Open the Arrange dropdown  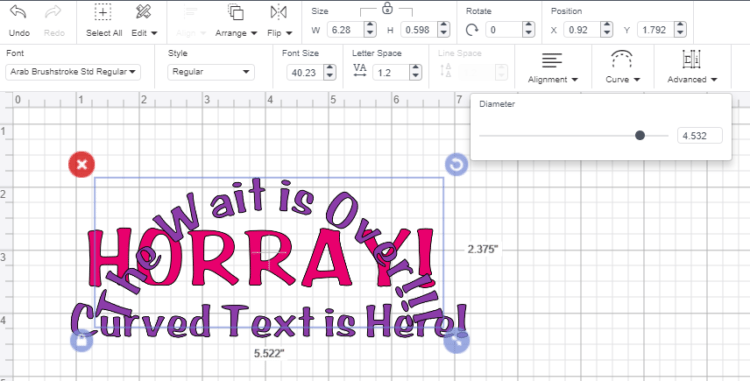pyautogui.click(x=236, y=33)
